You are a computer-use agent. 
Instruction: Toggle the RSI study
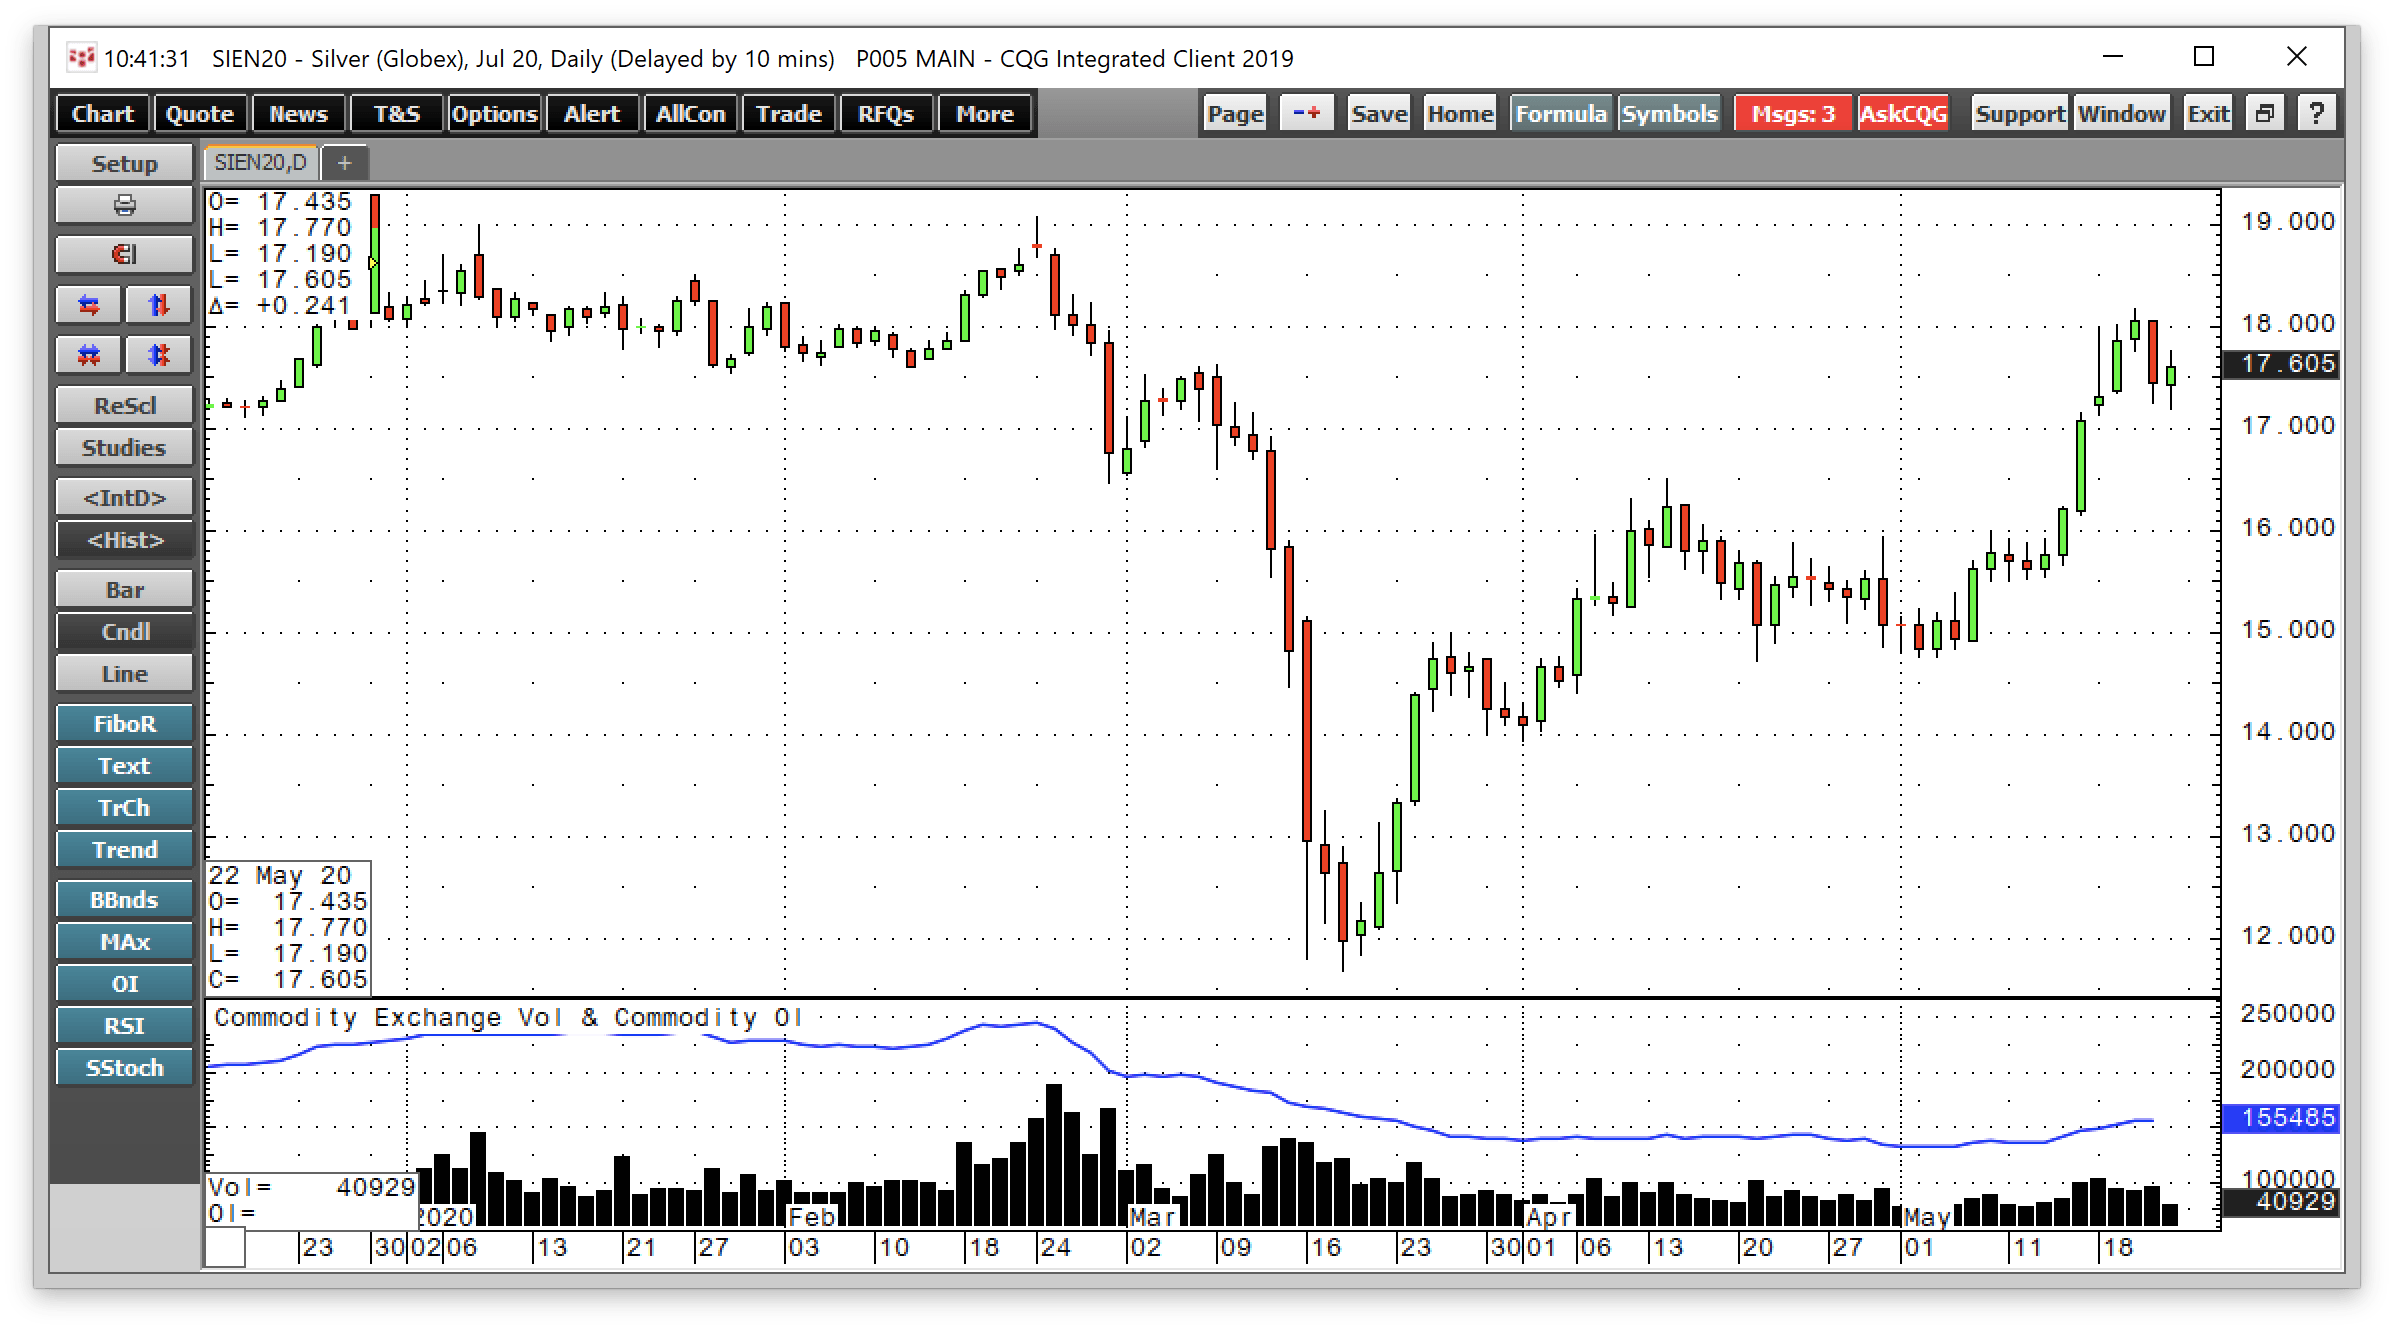point(124,1026)
